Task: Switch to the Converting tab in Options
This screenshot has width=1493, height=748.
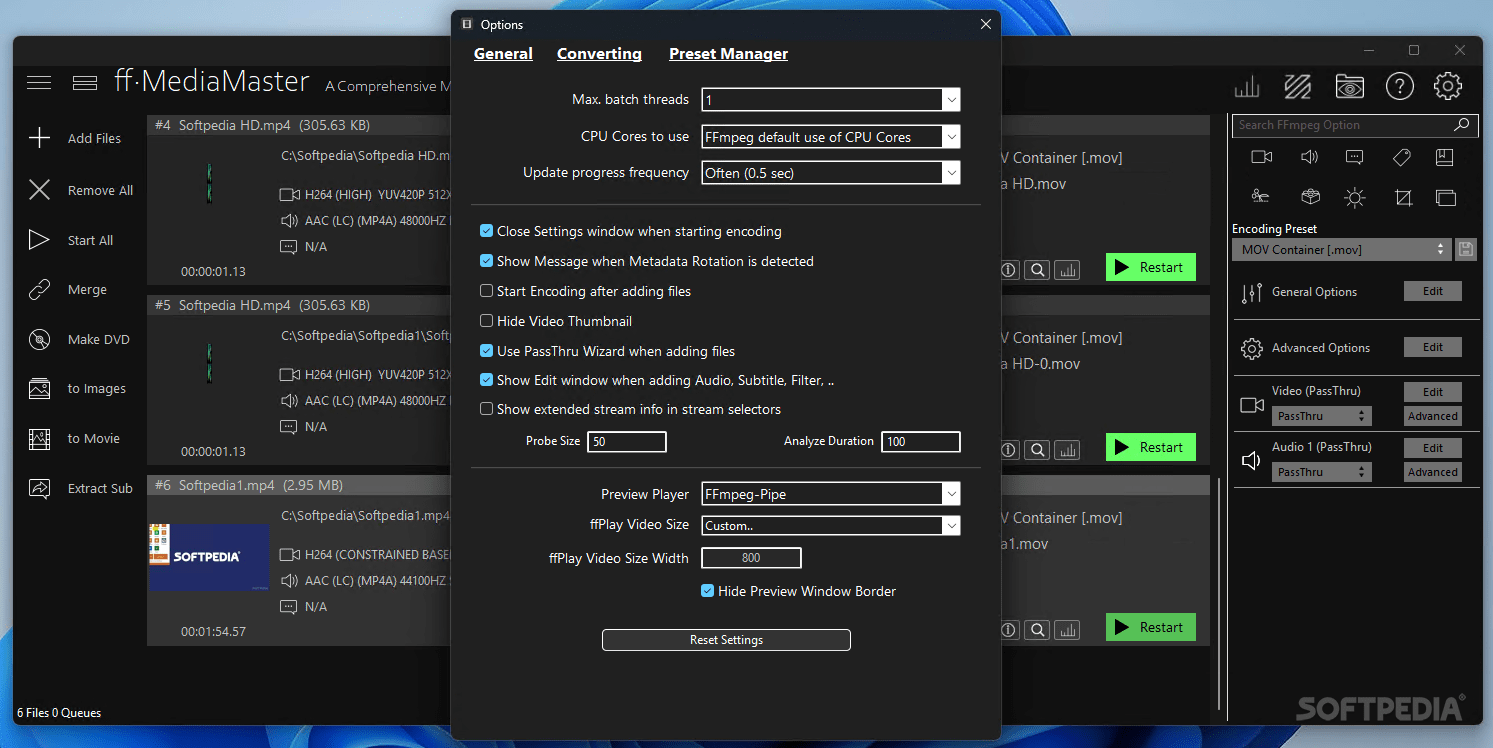Action: [x=599, y=54]
